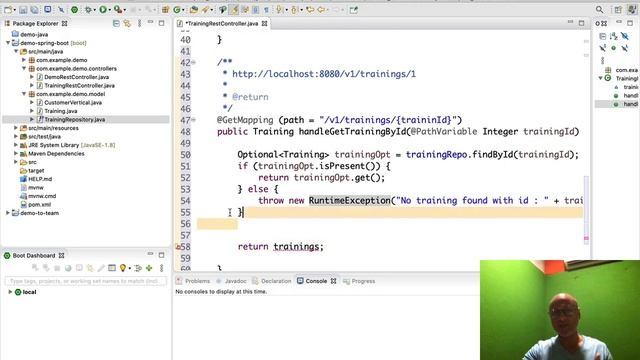The height and width of the screenshot is (360, 640).
Task: Click the Run Last Tool icon
Action: pos(118,9)
